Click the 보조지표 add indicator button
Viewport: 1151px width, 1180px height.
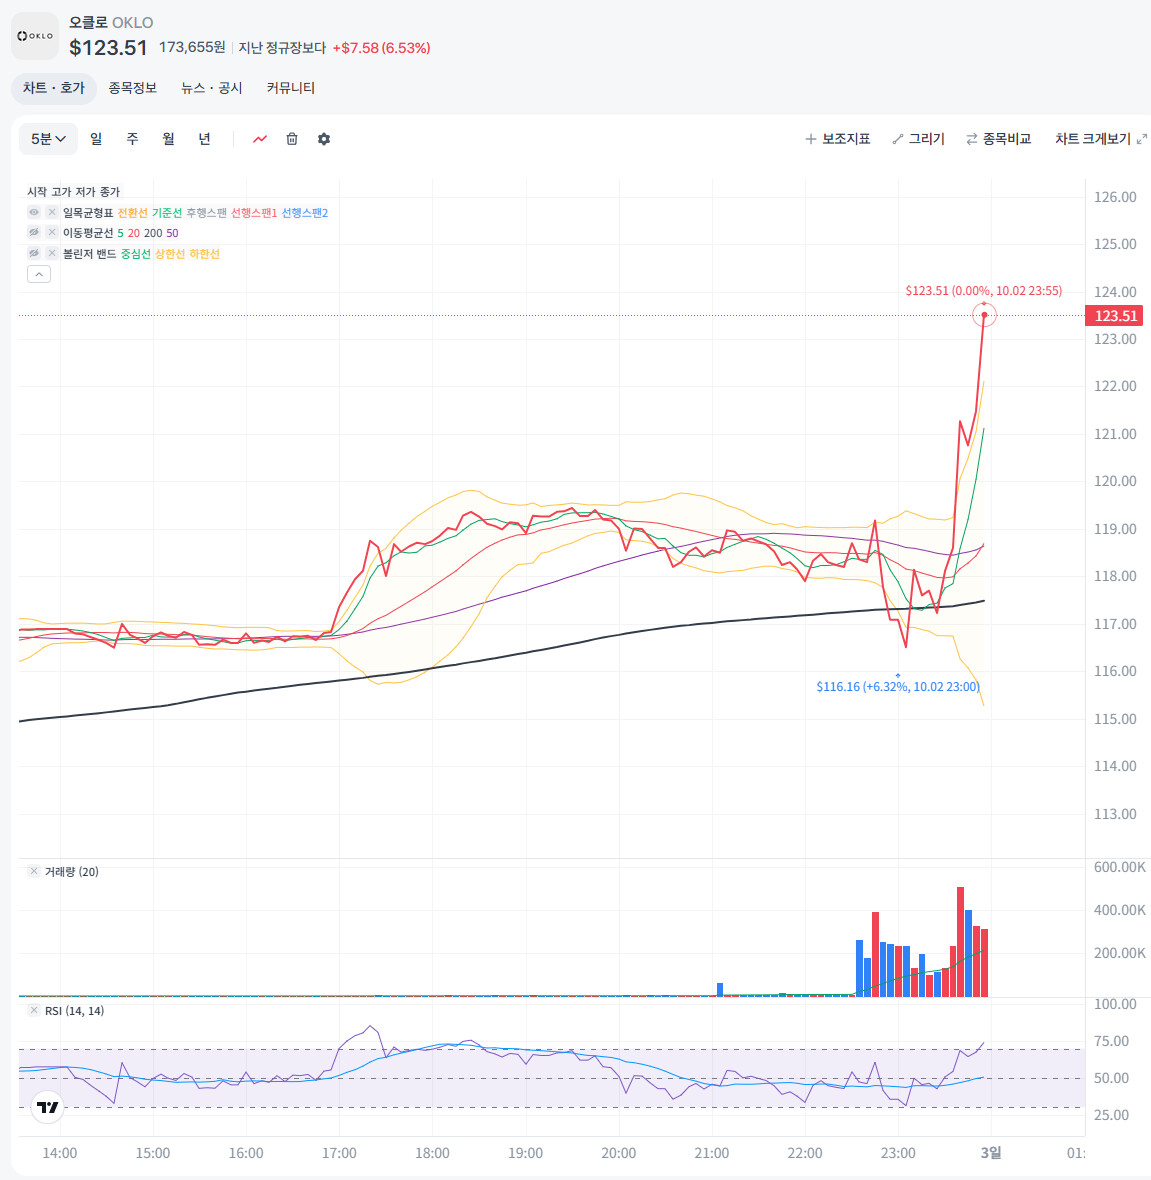coord(838,139)
